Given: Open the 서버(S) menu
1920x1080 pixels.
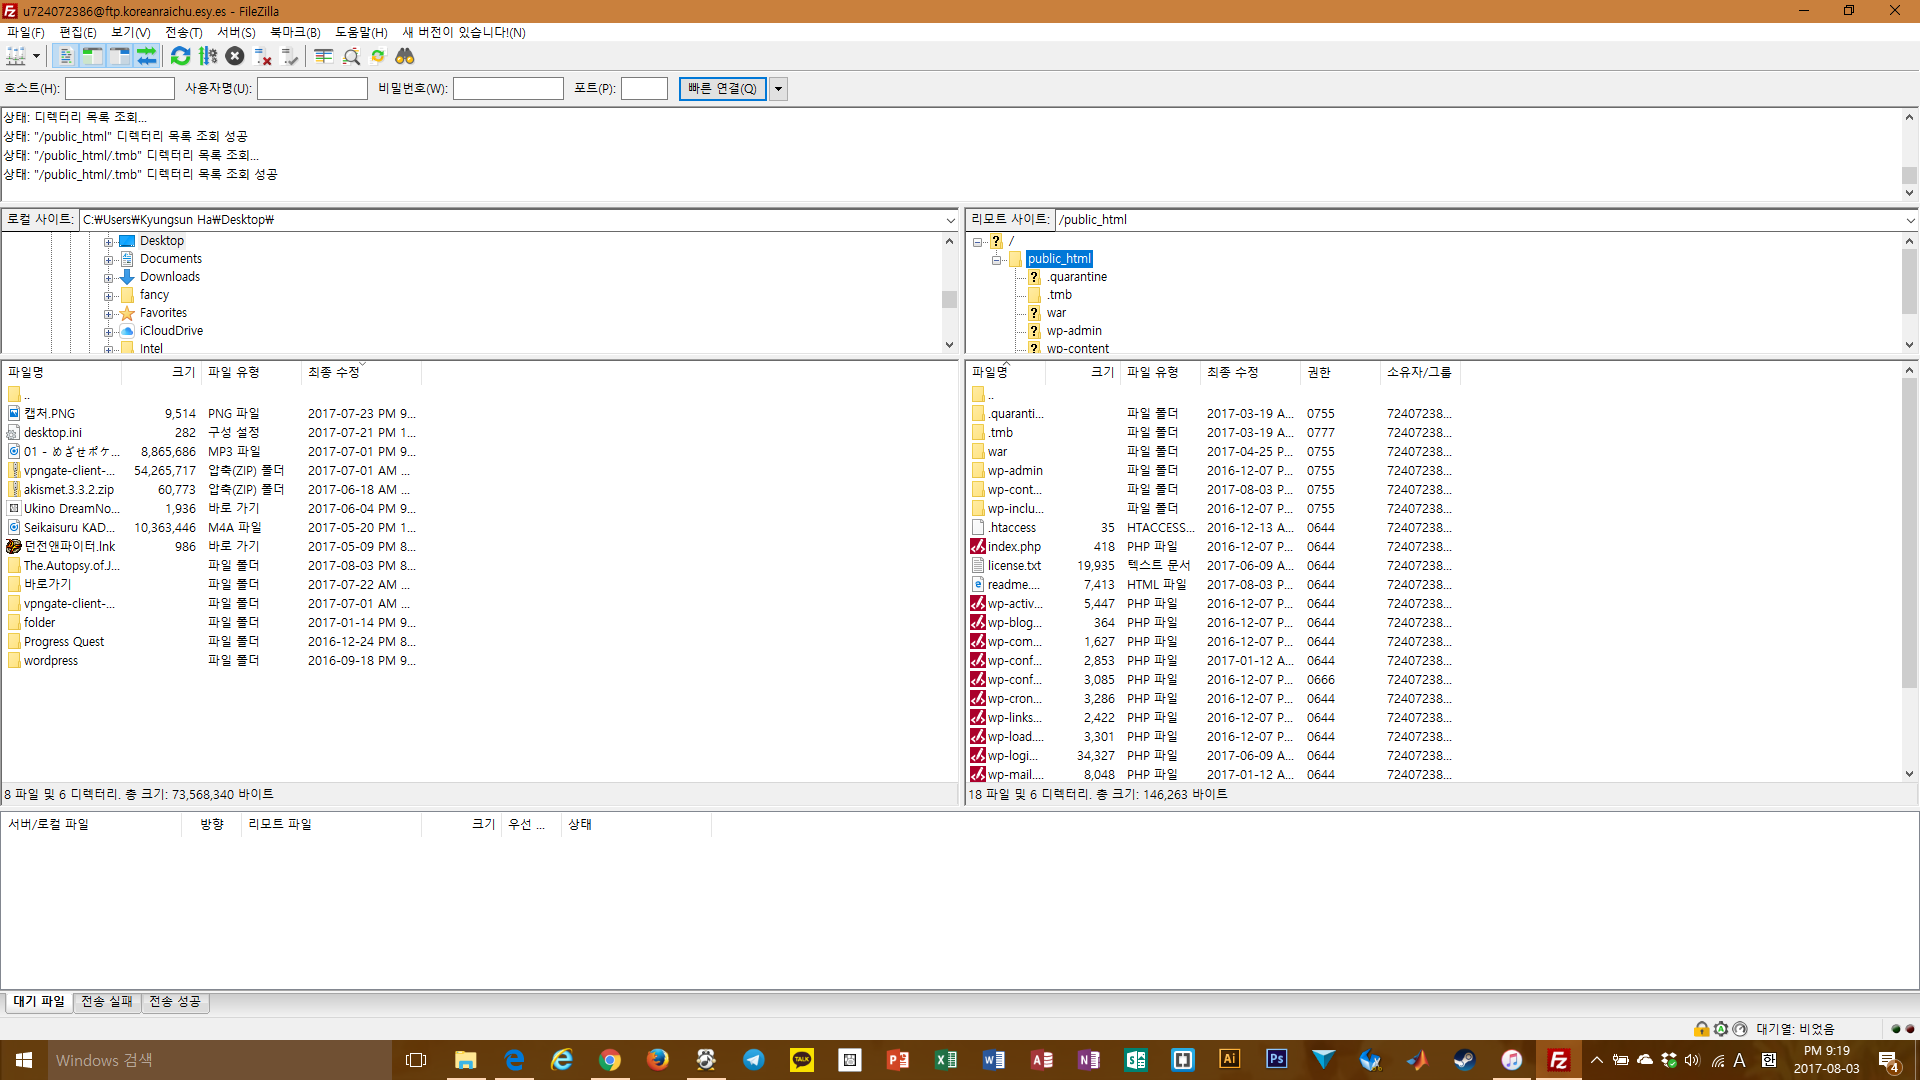Looking at the screenshot, I should pyautogui.click(x=237, y=32).
